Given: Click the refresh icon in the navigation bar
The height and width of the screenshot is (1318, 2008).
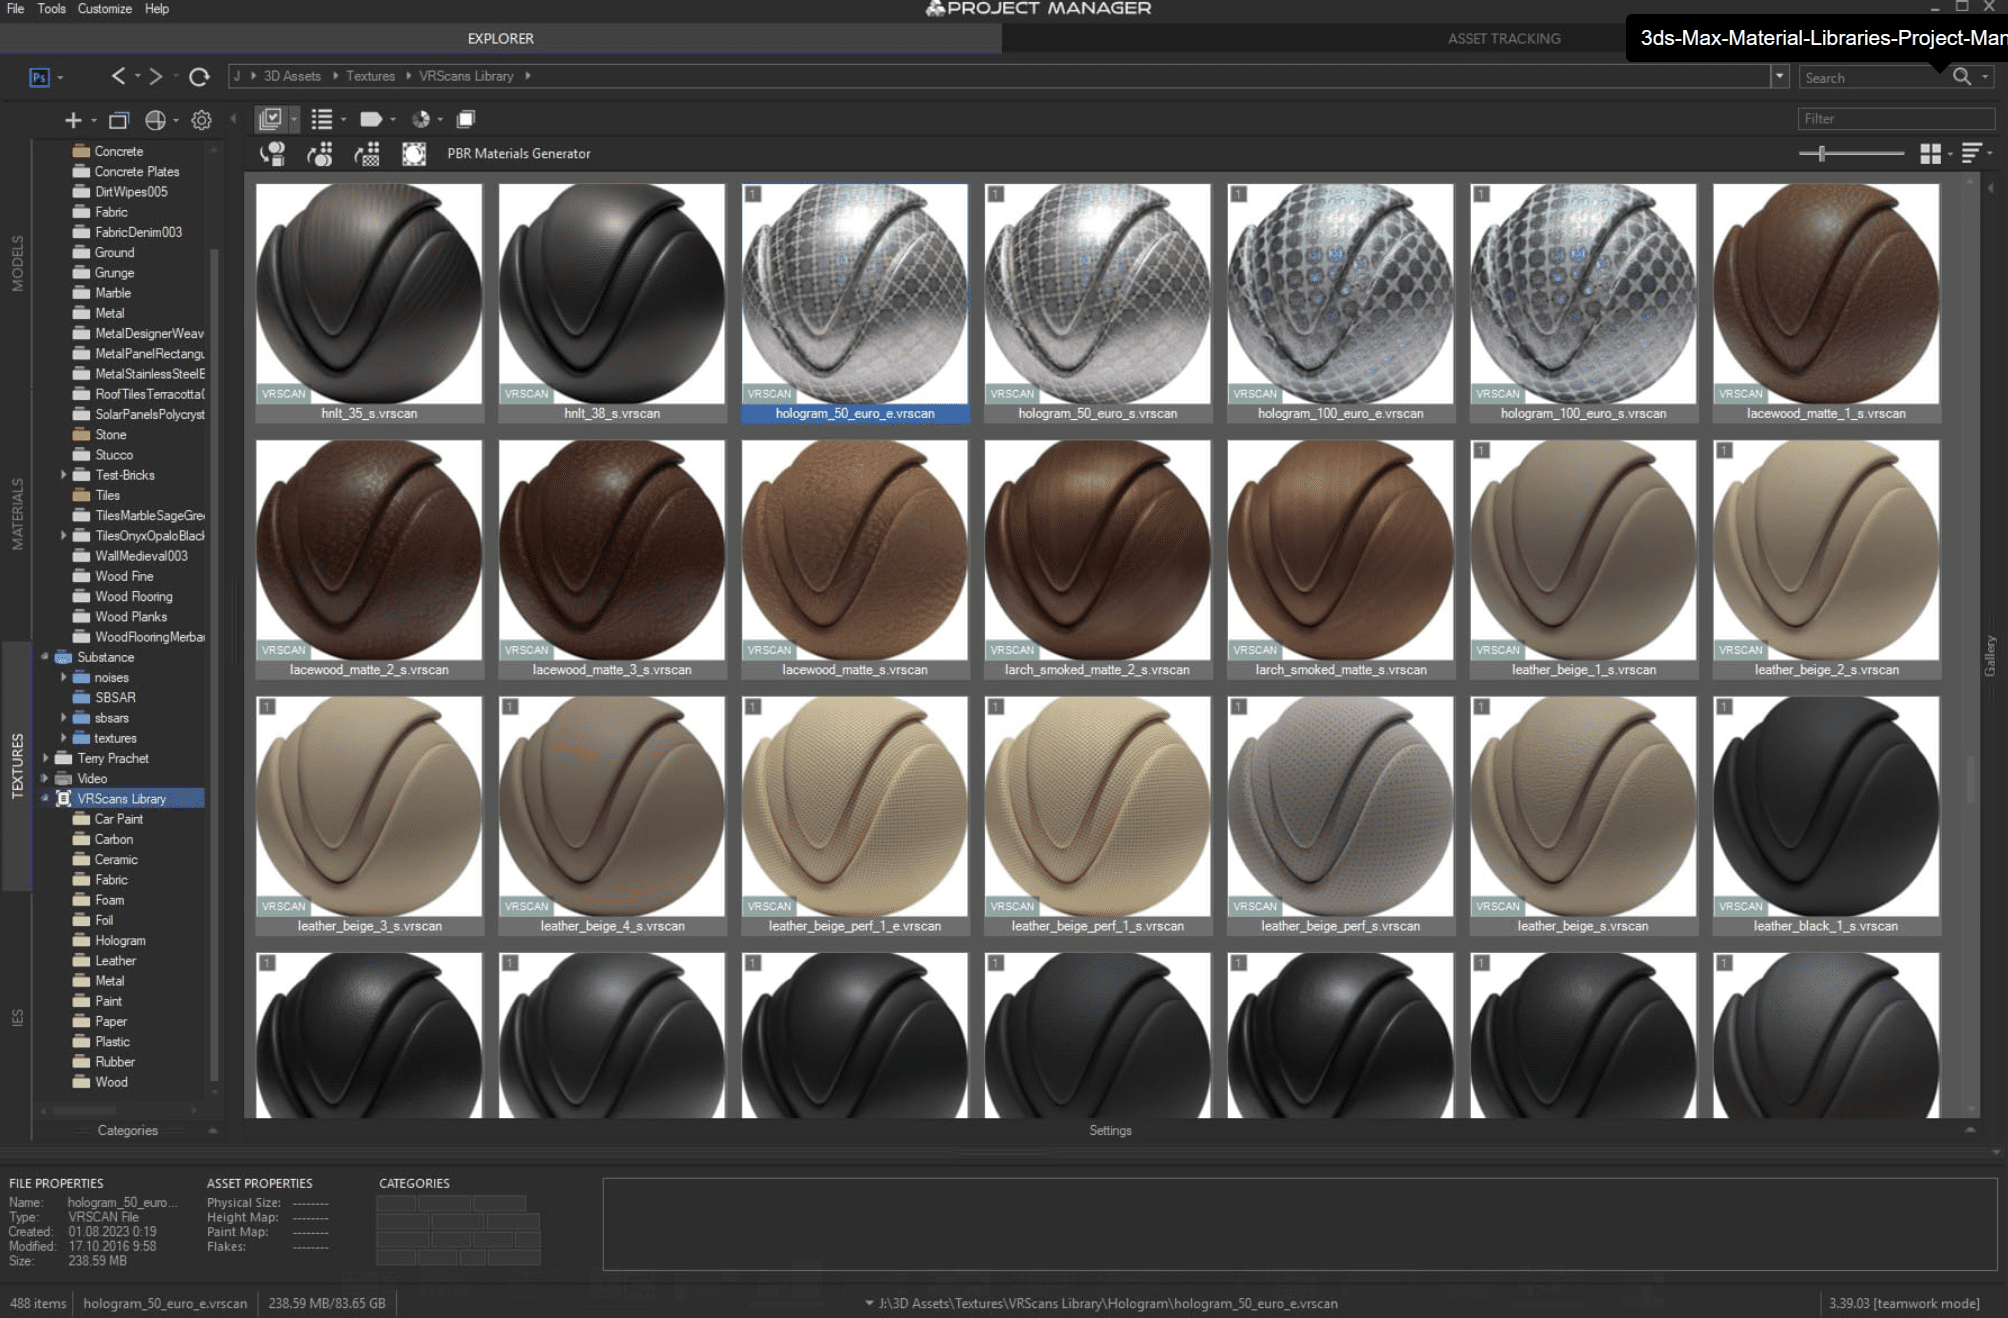Looking at the screenshot, I should [200, 76].
